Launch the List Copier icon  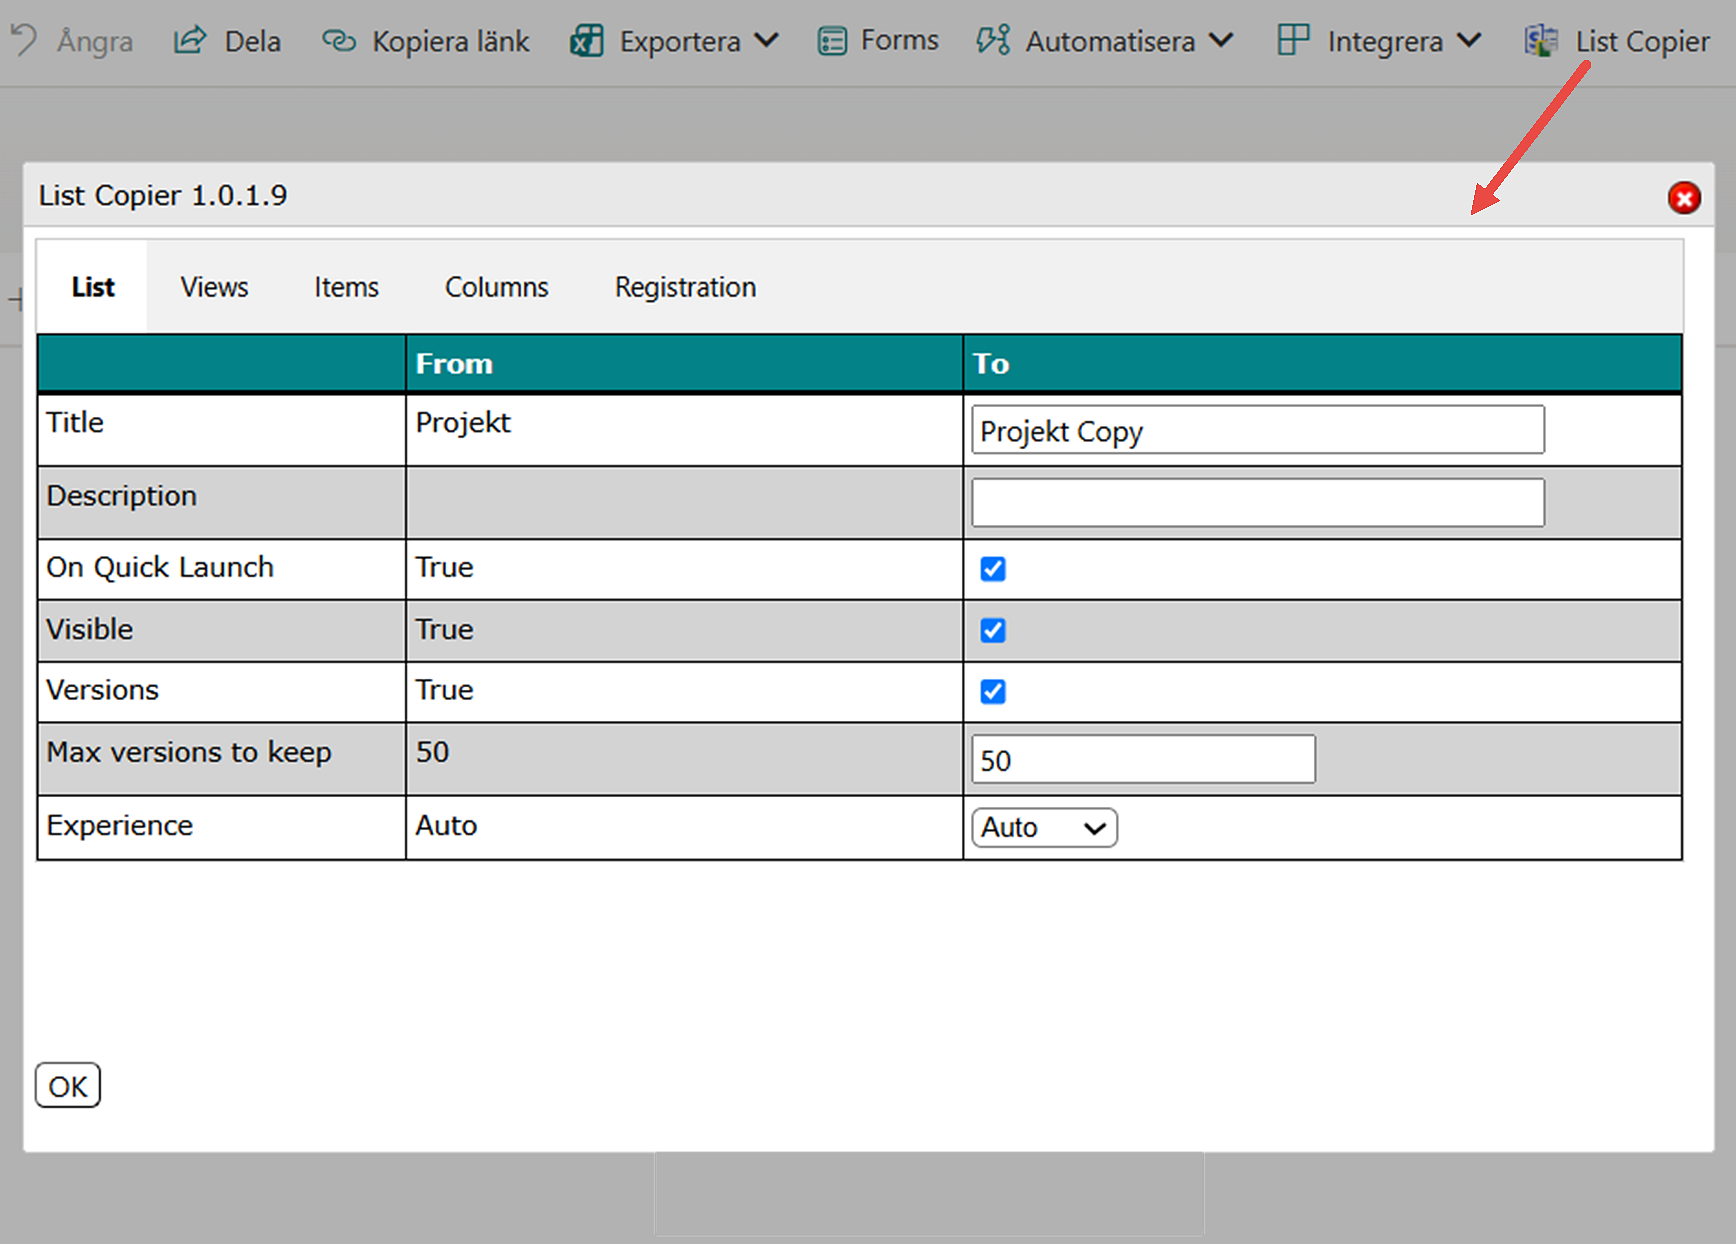(1540, 40)
